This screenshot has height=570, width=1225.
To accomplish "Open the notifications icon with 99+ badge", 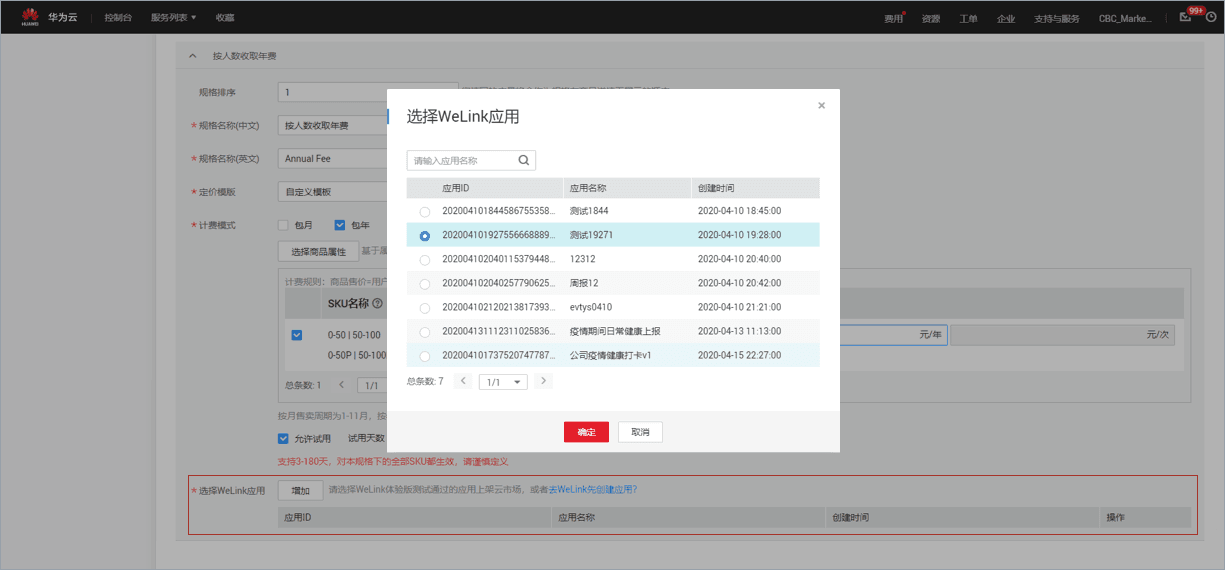I will [1185, 17].
